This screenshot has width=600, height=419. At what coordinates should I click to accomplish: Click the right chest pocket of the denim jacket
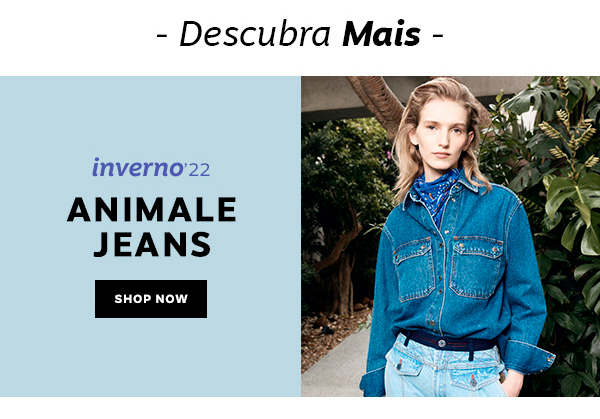pyautogui.click(x=477, y=267)
